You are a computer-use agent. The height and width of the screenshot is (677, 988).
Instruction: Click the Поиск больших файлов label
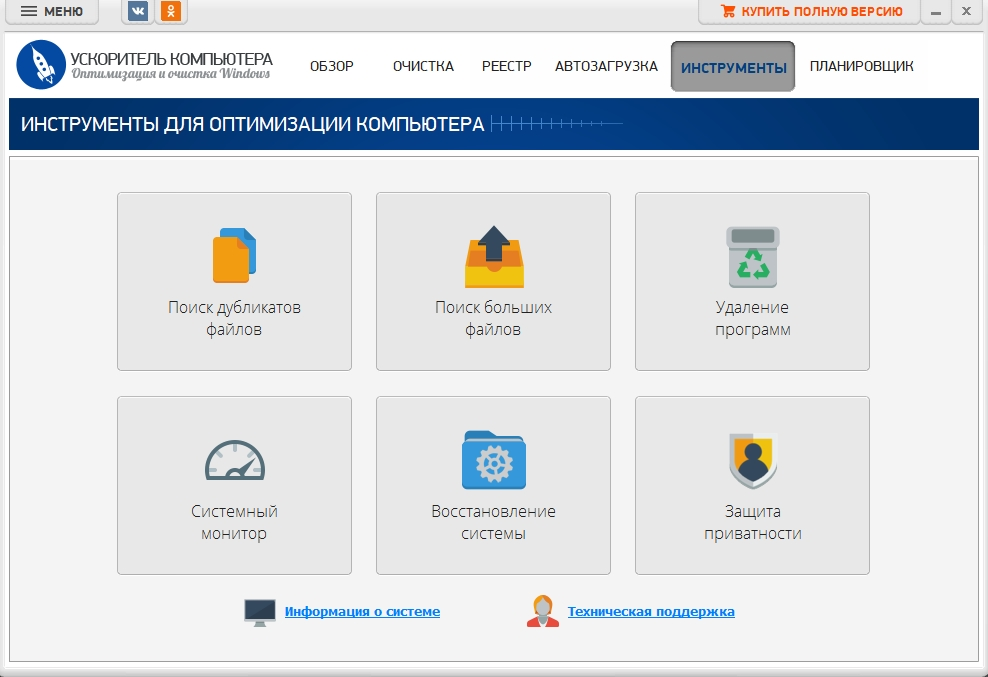[493, 318]
